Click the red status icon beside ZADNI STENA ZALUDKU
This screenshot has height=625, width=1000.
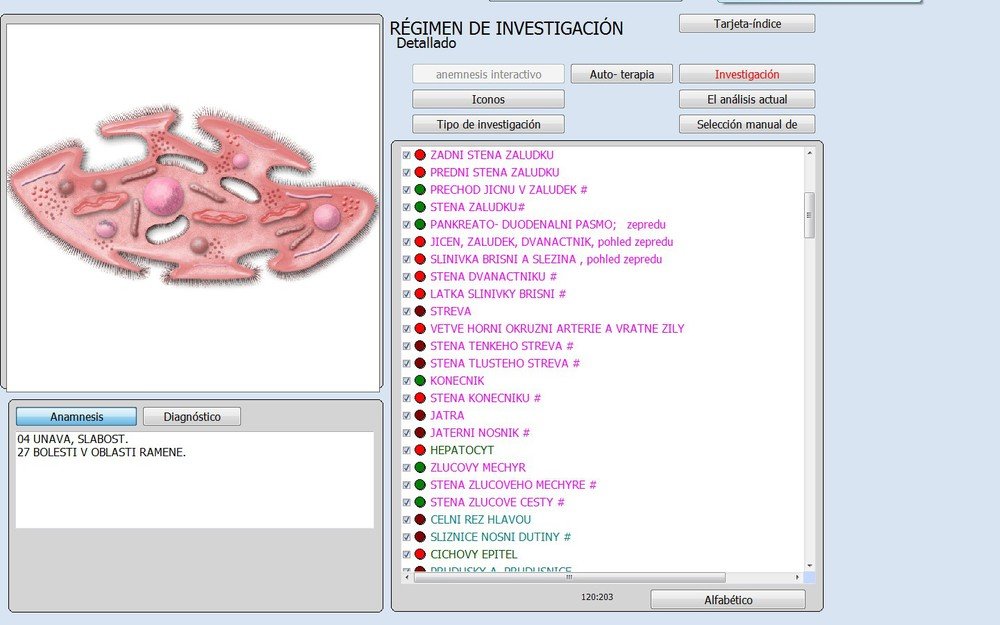(x=418, y=155)
